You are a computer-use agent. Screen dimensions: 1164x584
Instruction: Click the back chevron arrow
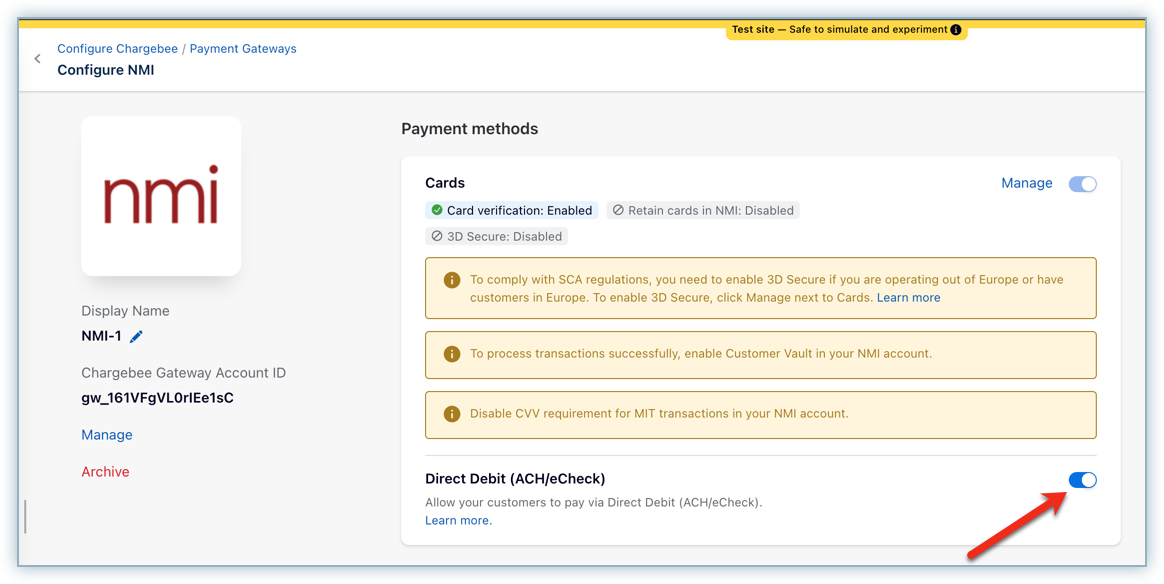pyautogui.click(x=37, y=59)
